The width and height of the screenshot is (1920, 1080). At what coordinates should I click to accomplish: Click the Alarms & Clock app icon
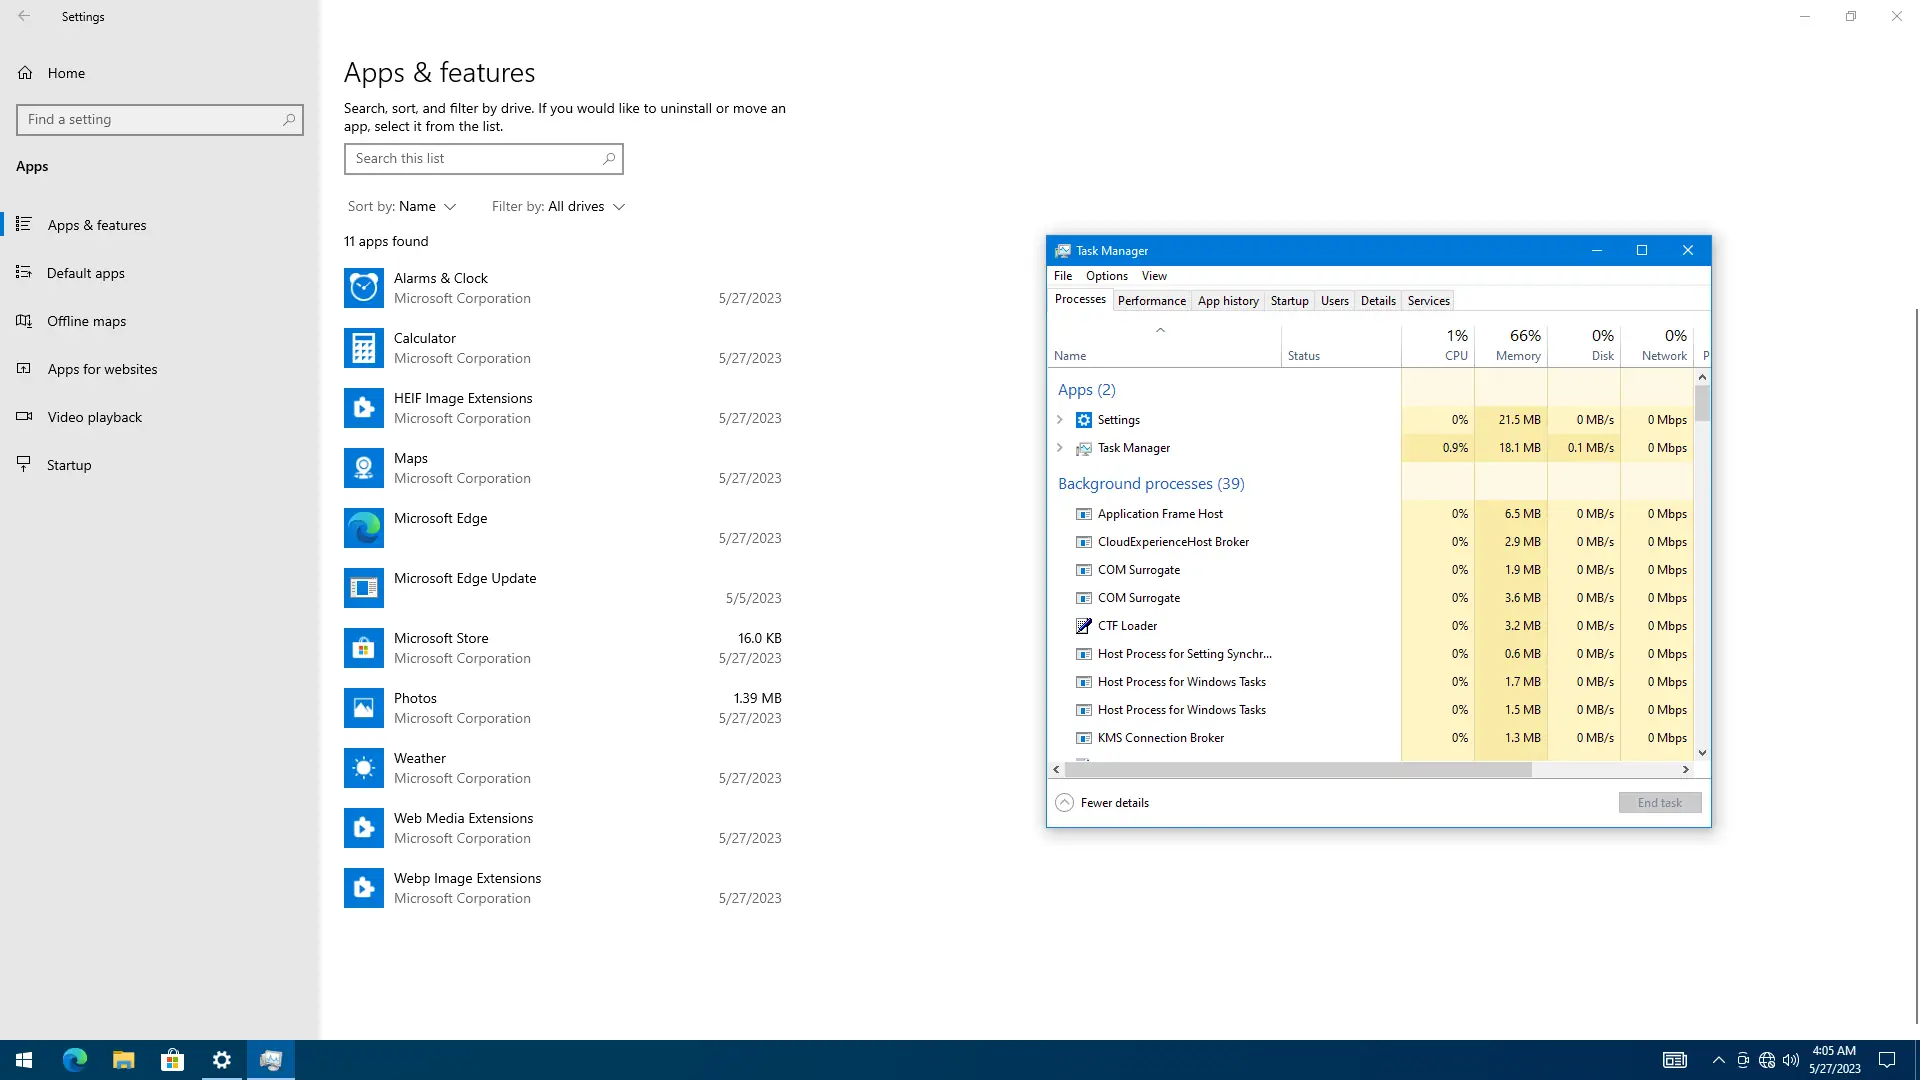pyautogui.click(x=363, y=288)
